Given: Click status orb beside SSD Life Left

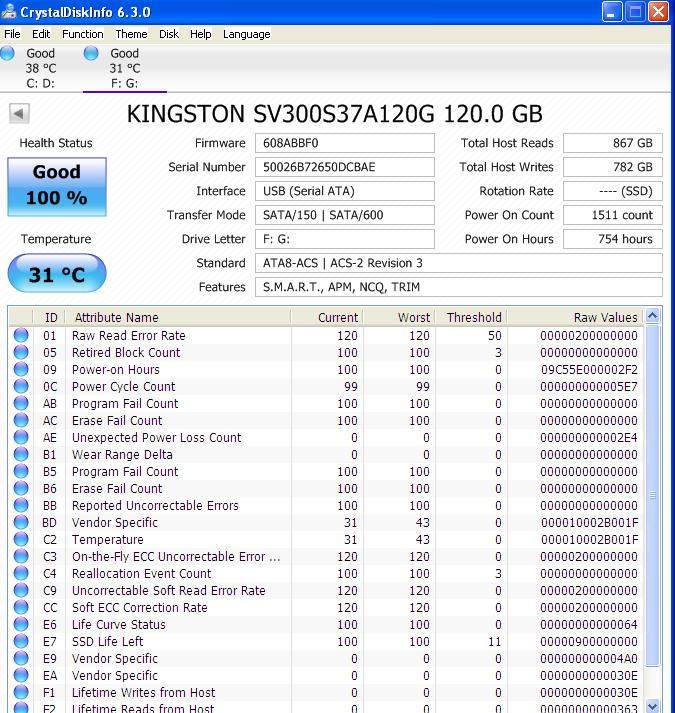Looking at the screenshot, I should click(20, 642).
